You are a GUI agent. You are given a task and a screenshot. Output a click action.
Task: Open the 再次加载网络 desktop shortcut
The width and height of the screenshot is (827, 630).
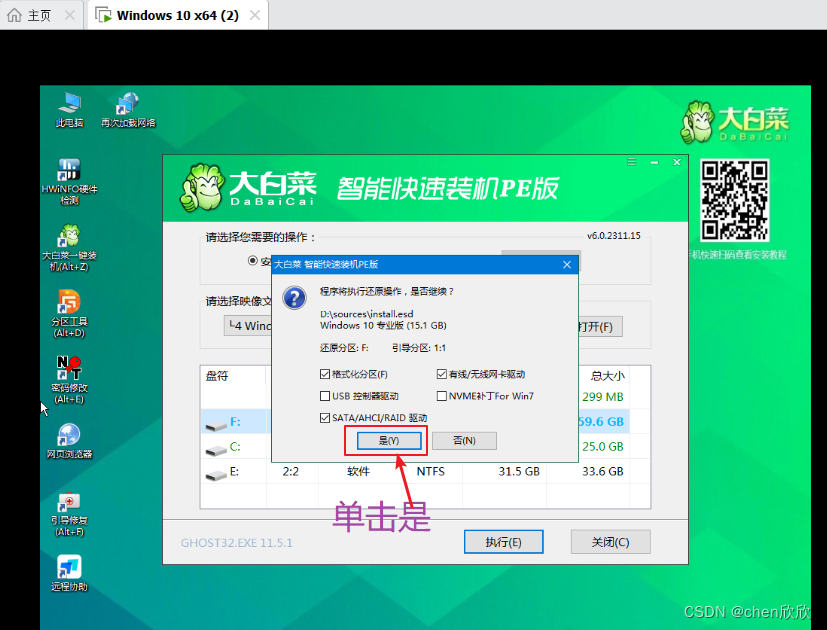[x=128, y=110]
